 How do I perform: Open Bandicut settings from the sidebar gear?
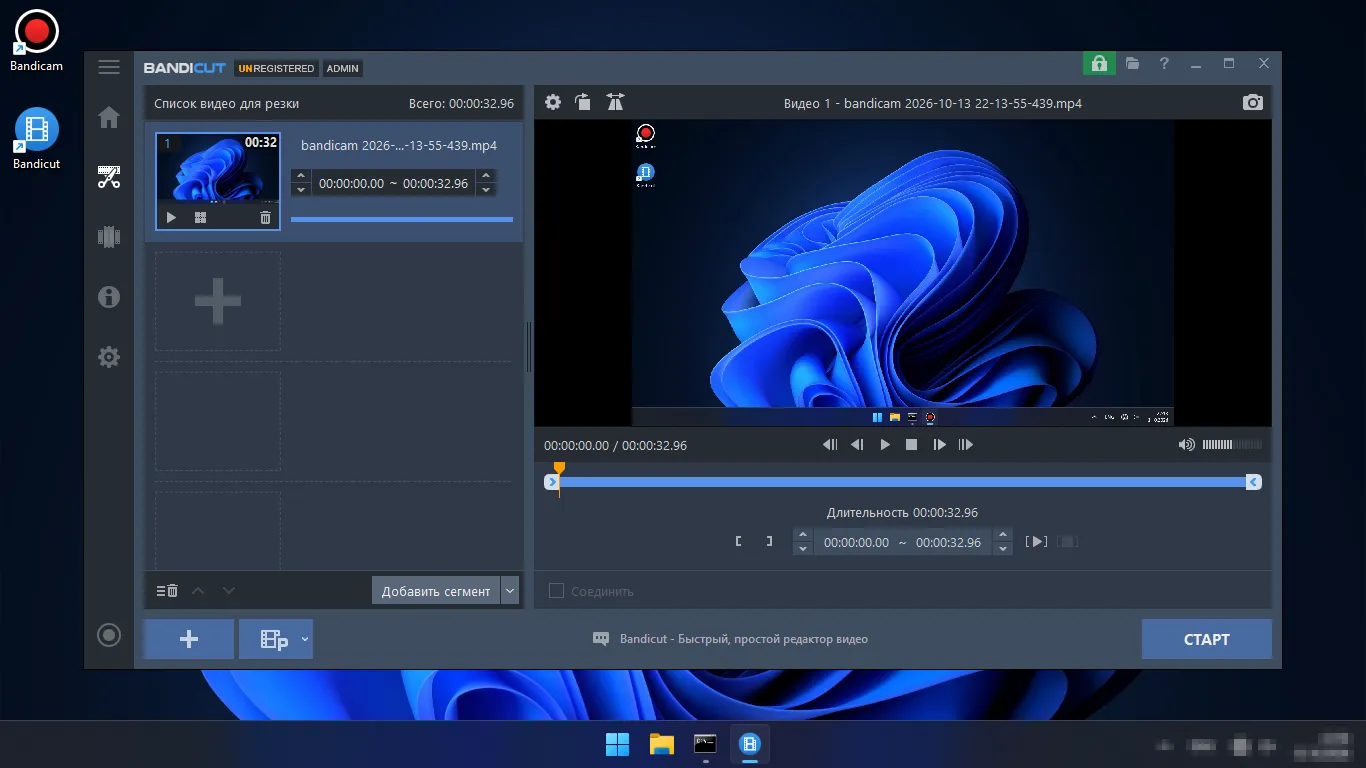point(109,357)
